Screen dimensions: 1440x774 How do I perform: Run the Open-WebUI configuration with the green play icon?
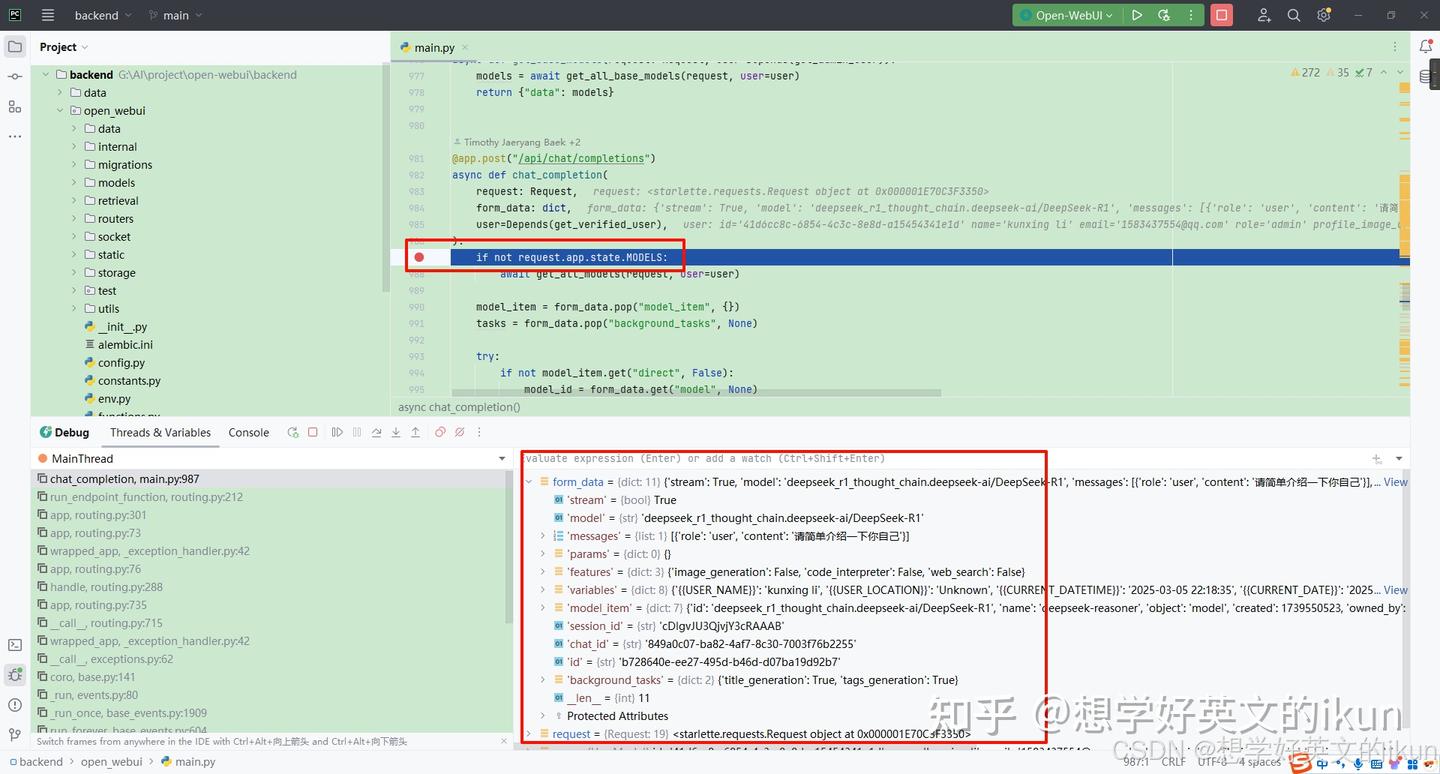pyautogui.click(x=1138, y=15)
